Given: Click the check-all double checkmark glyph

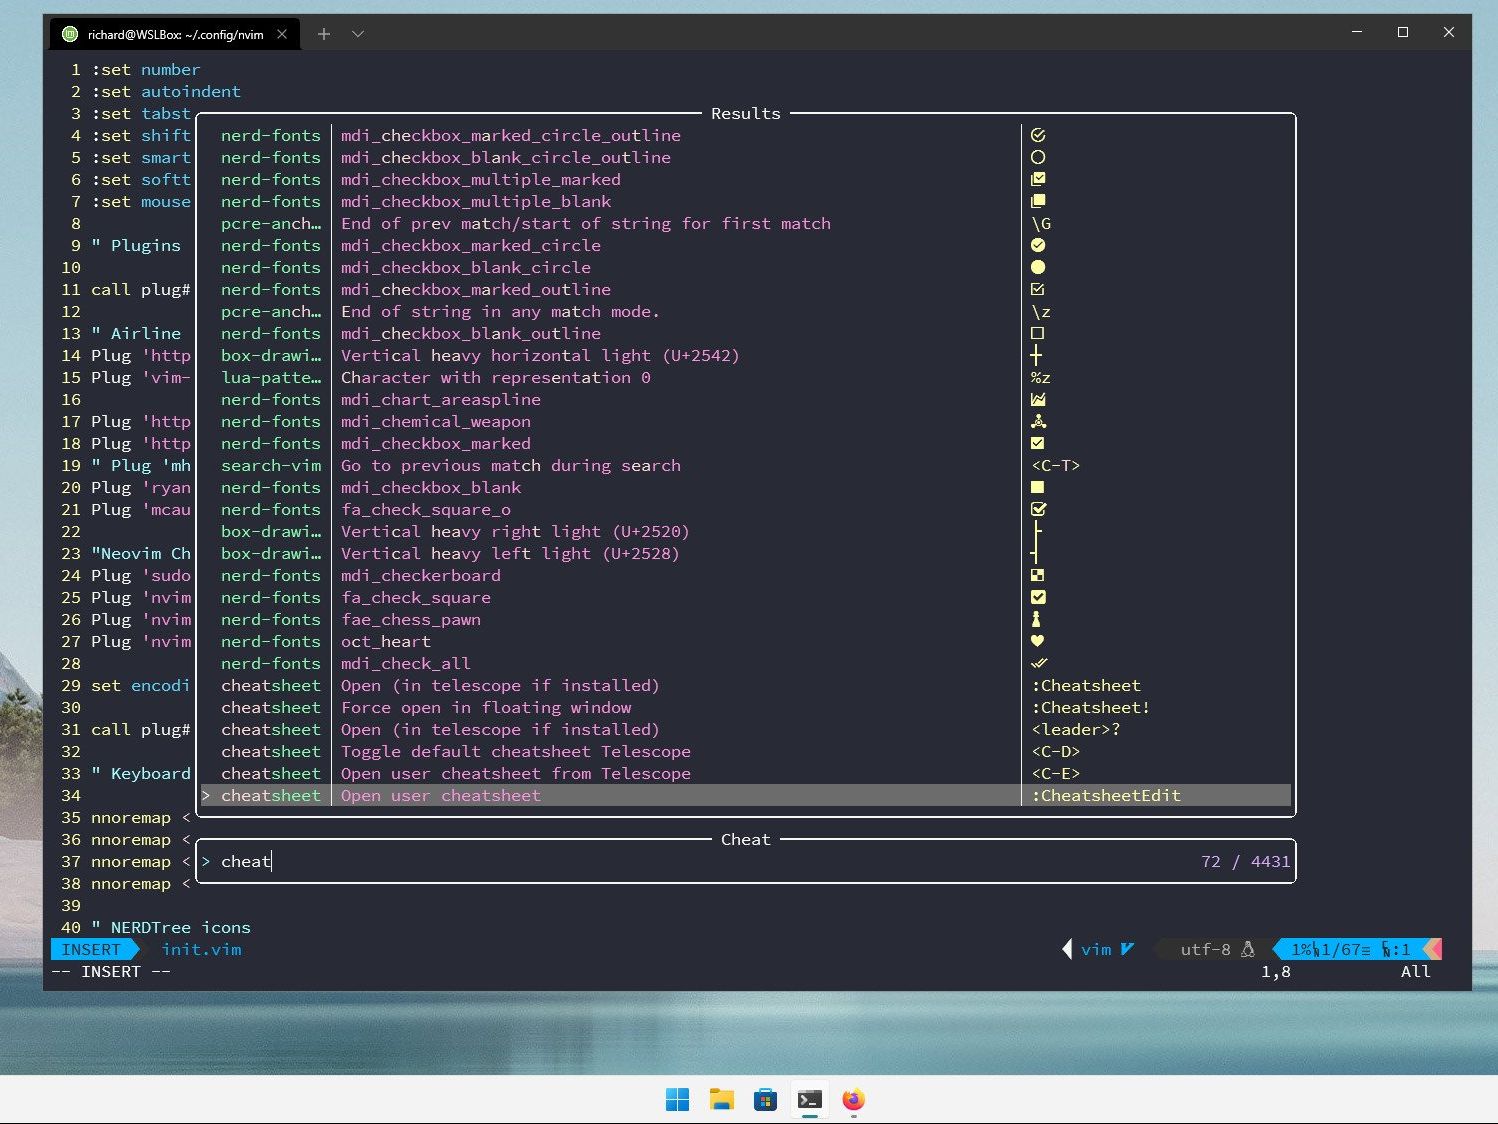Looking at the screenshot, I should (x=1039, y=664).
